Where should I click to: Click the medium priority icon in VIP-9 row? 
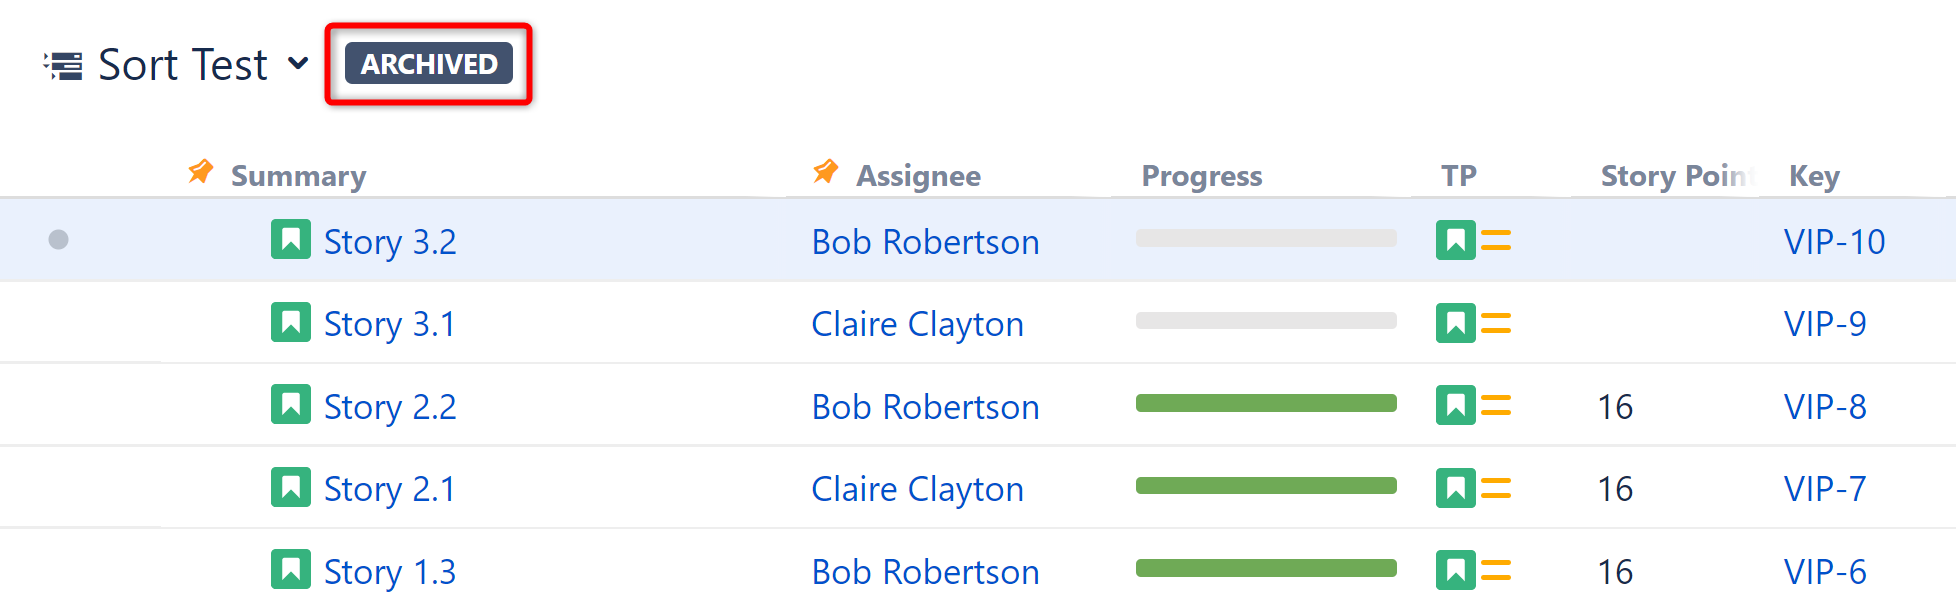point(1496,323)
